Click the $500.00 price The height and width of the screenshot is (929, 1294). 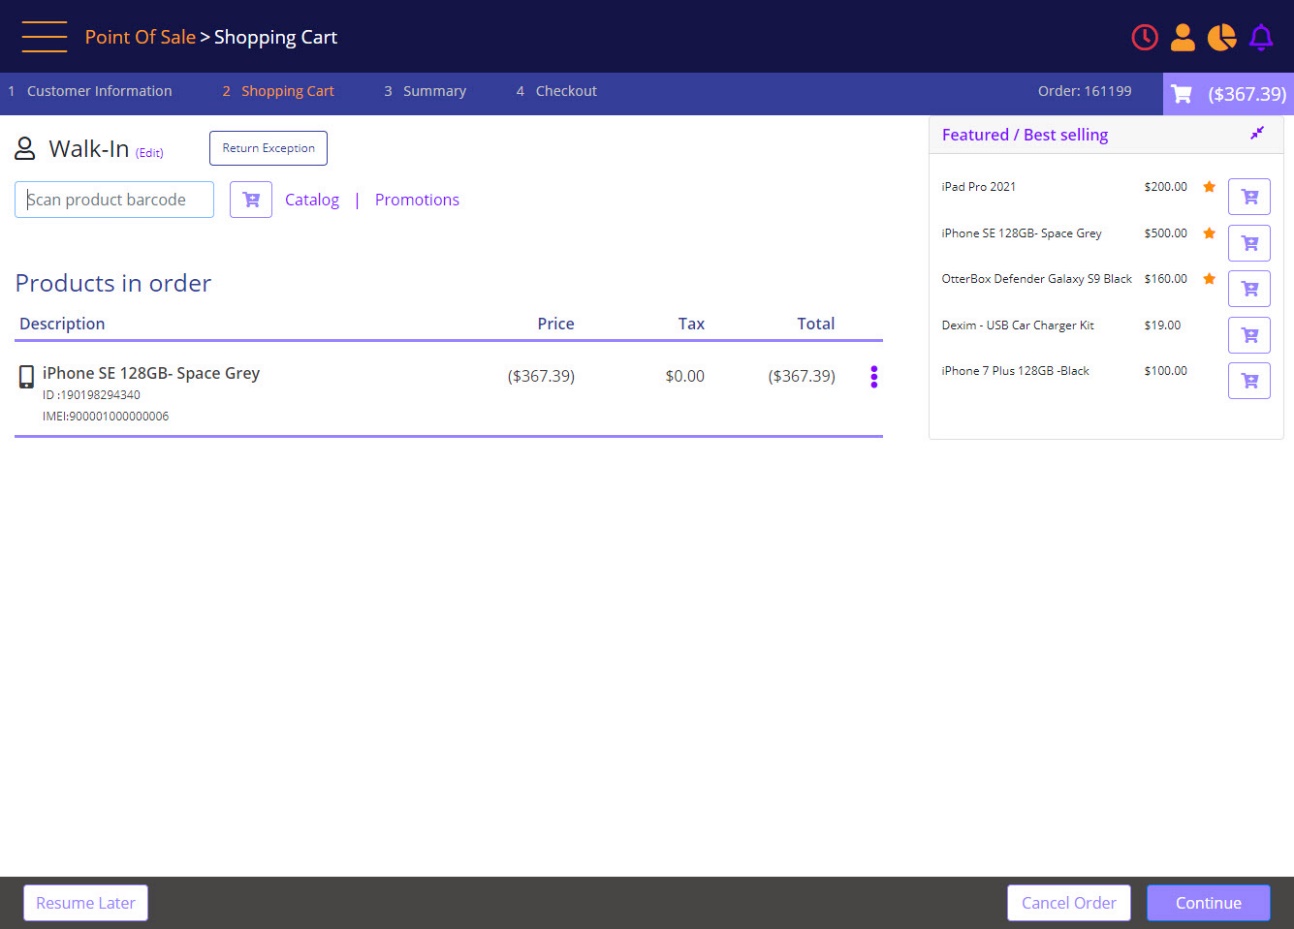pos(1166,233)
